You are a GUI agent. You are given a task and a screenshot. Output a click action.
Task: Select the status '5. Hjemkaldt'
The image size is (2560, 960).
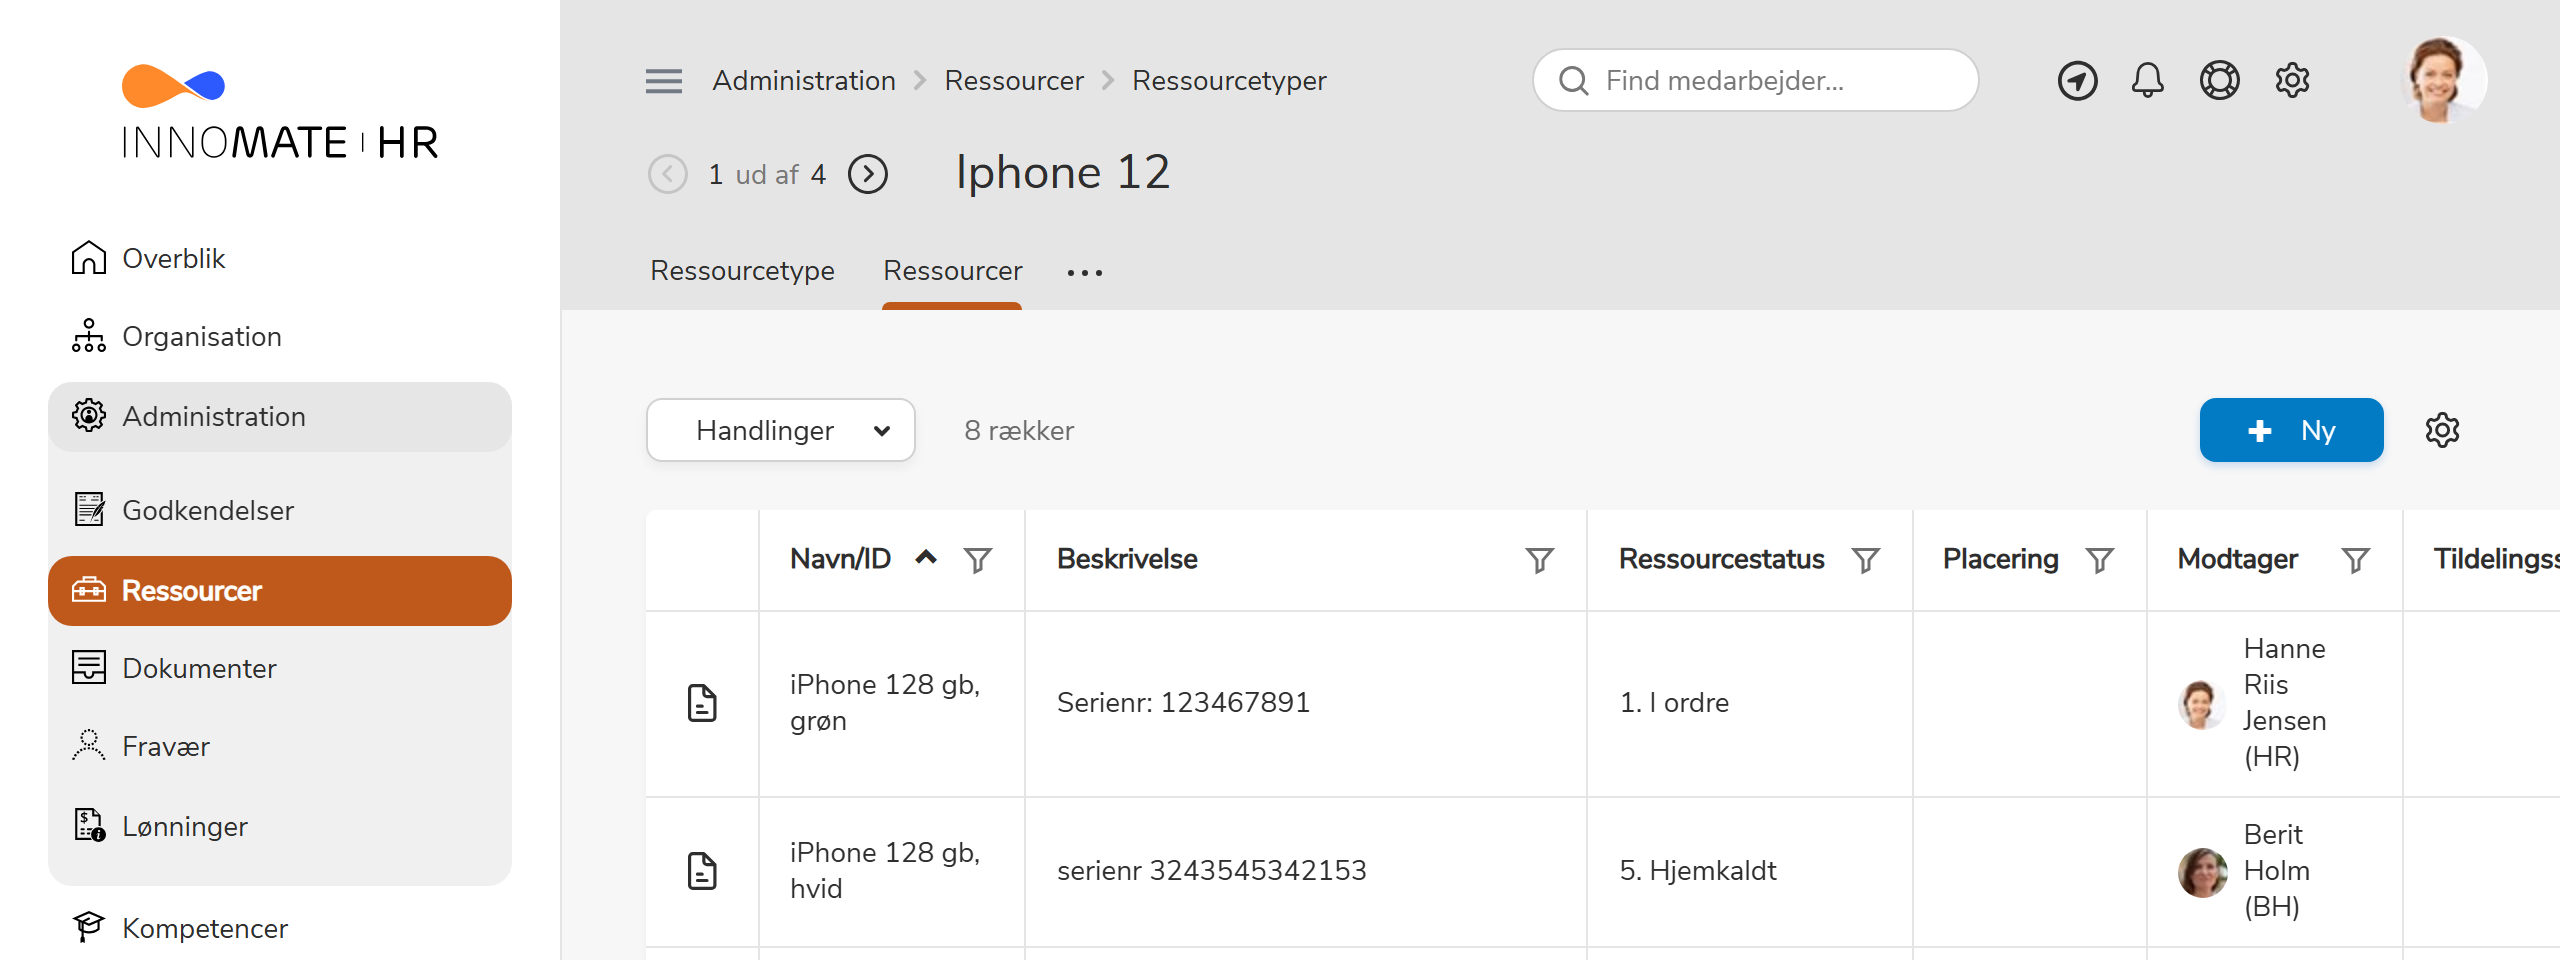pyautogui.click(x=1698, y=871)
